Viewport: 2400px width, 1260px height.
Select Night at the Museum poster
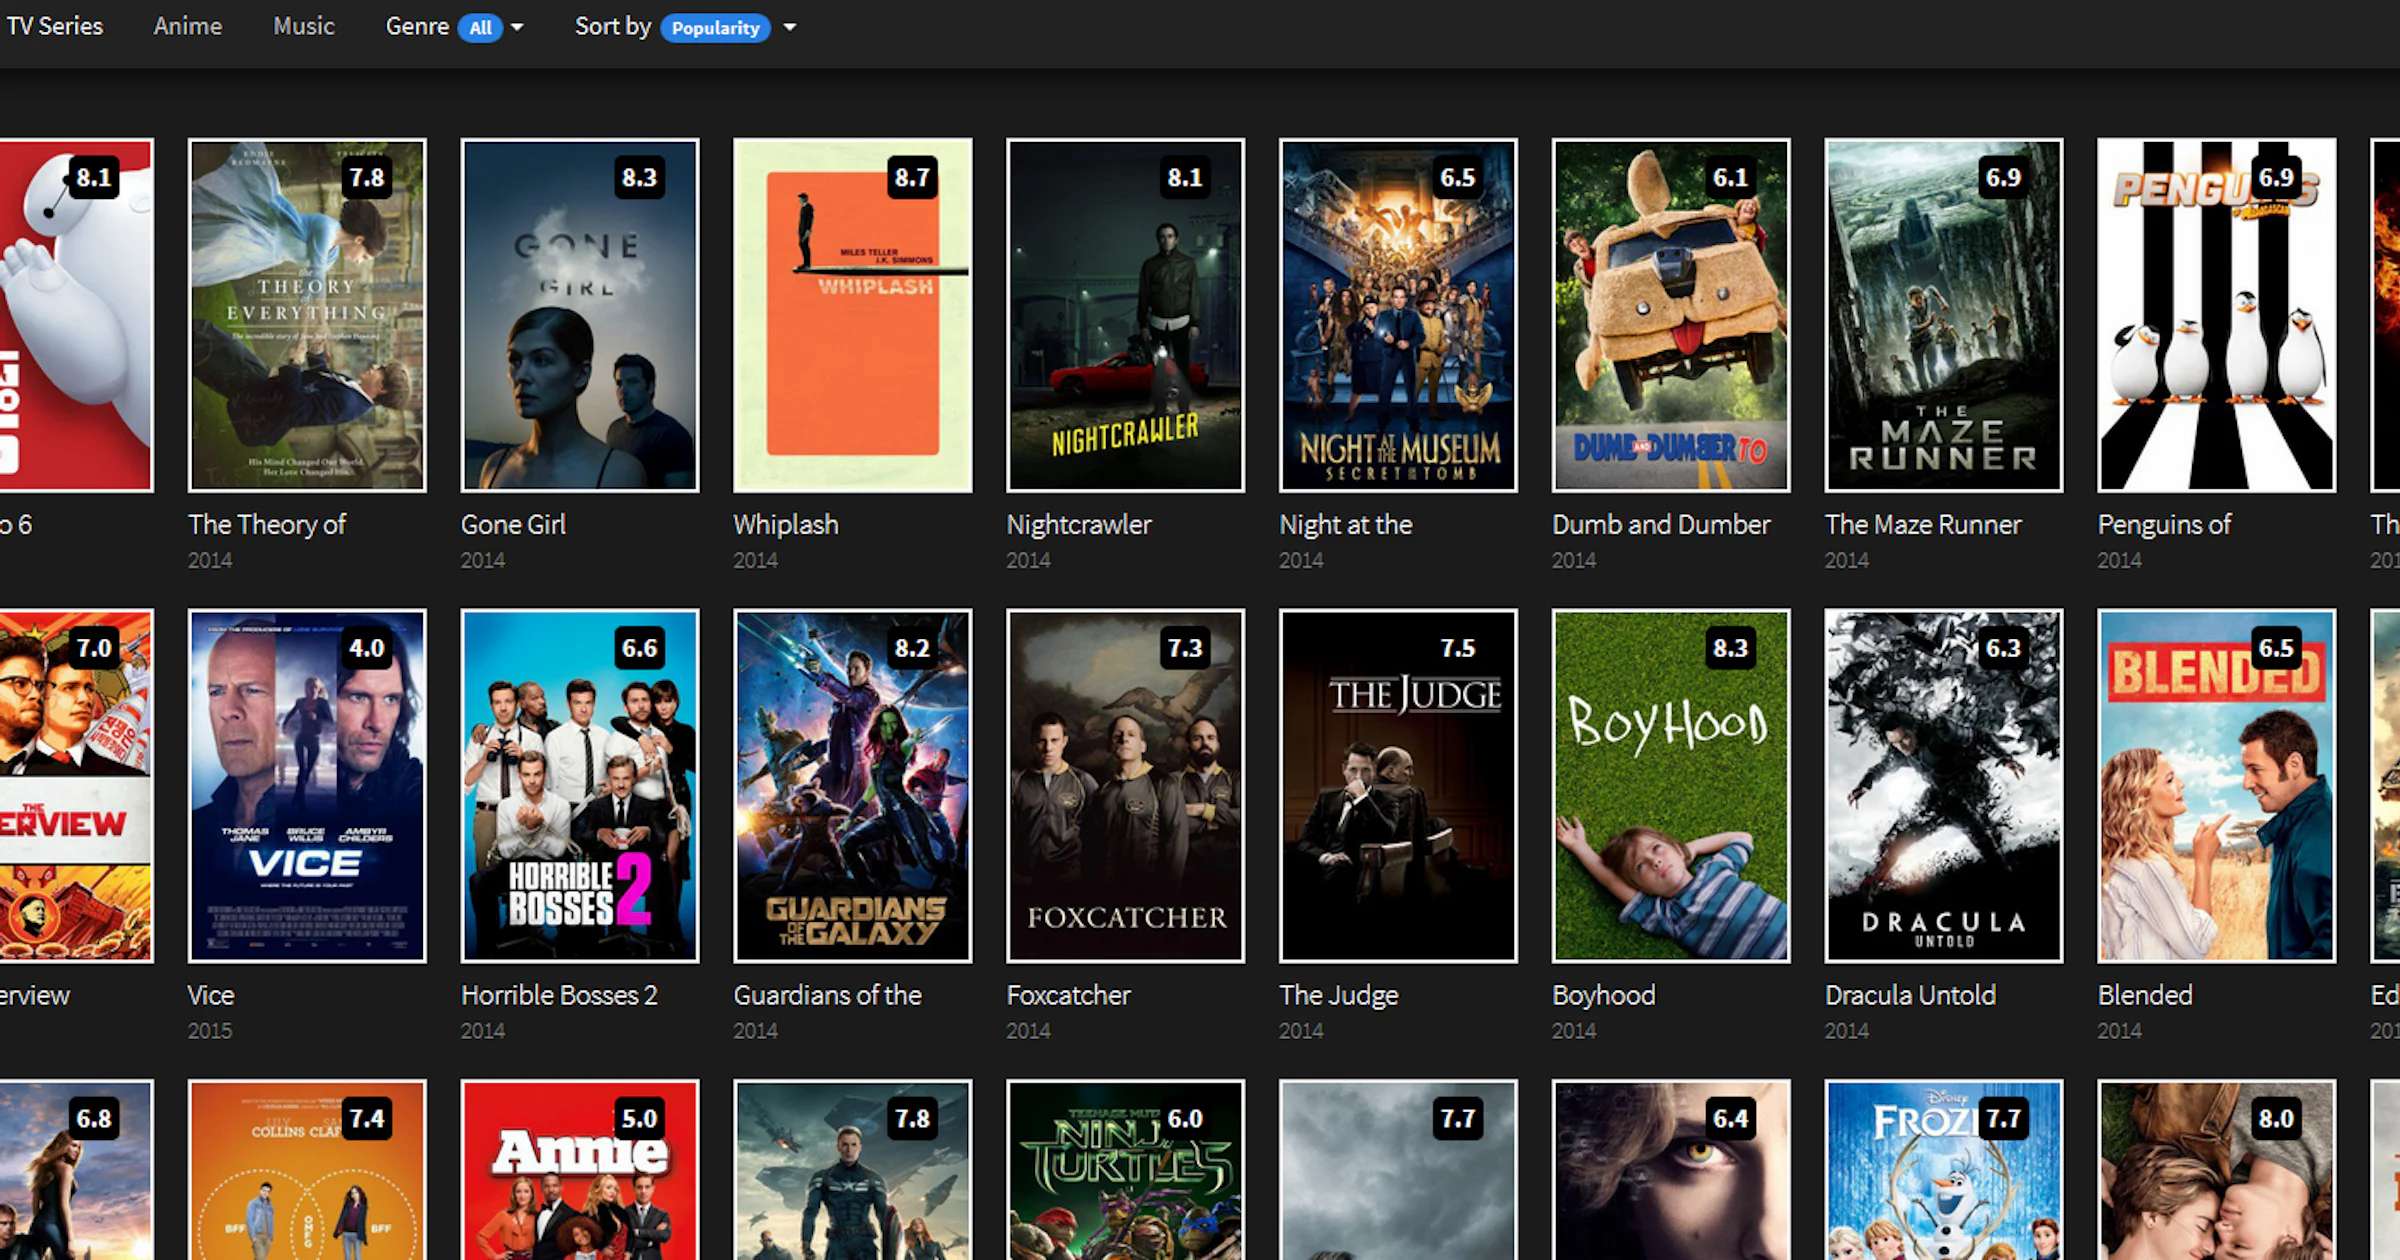(1399, 315)
